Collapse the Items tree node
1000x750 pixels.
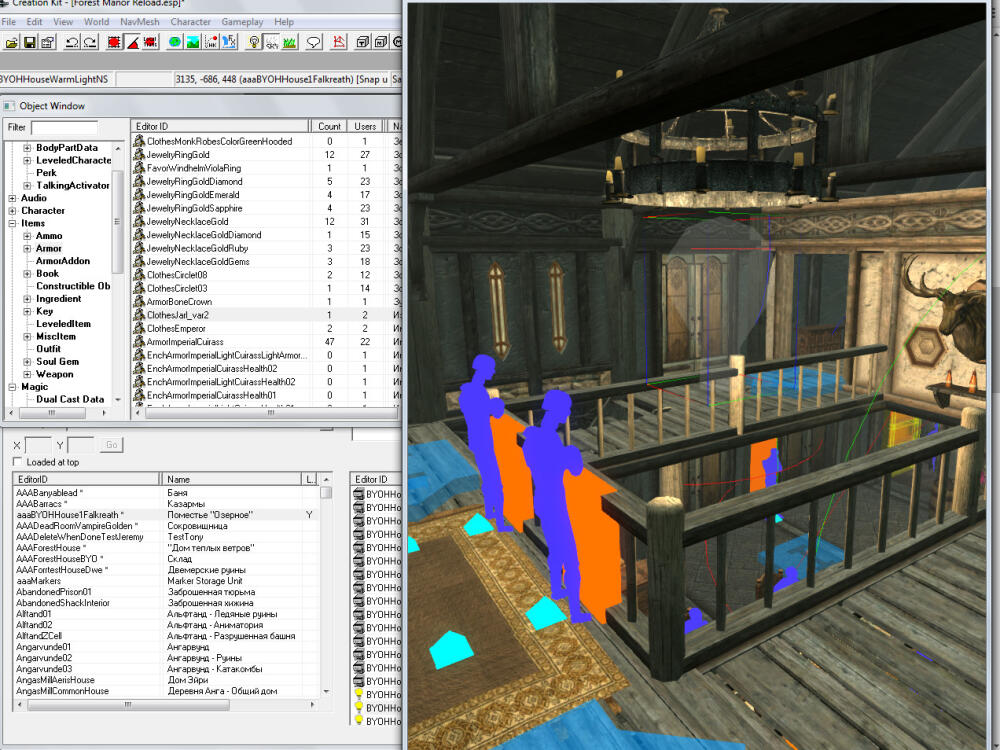point(12,223)
